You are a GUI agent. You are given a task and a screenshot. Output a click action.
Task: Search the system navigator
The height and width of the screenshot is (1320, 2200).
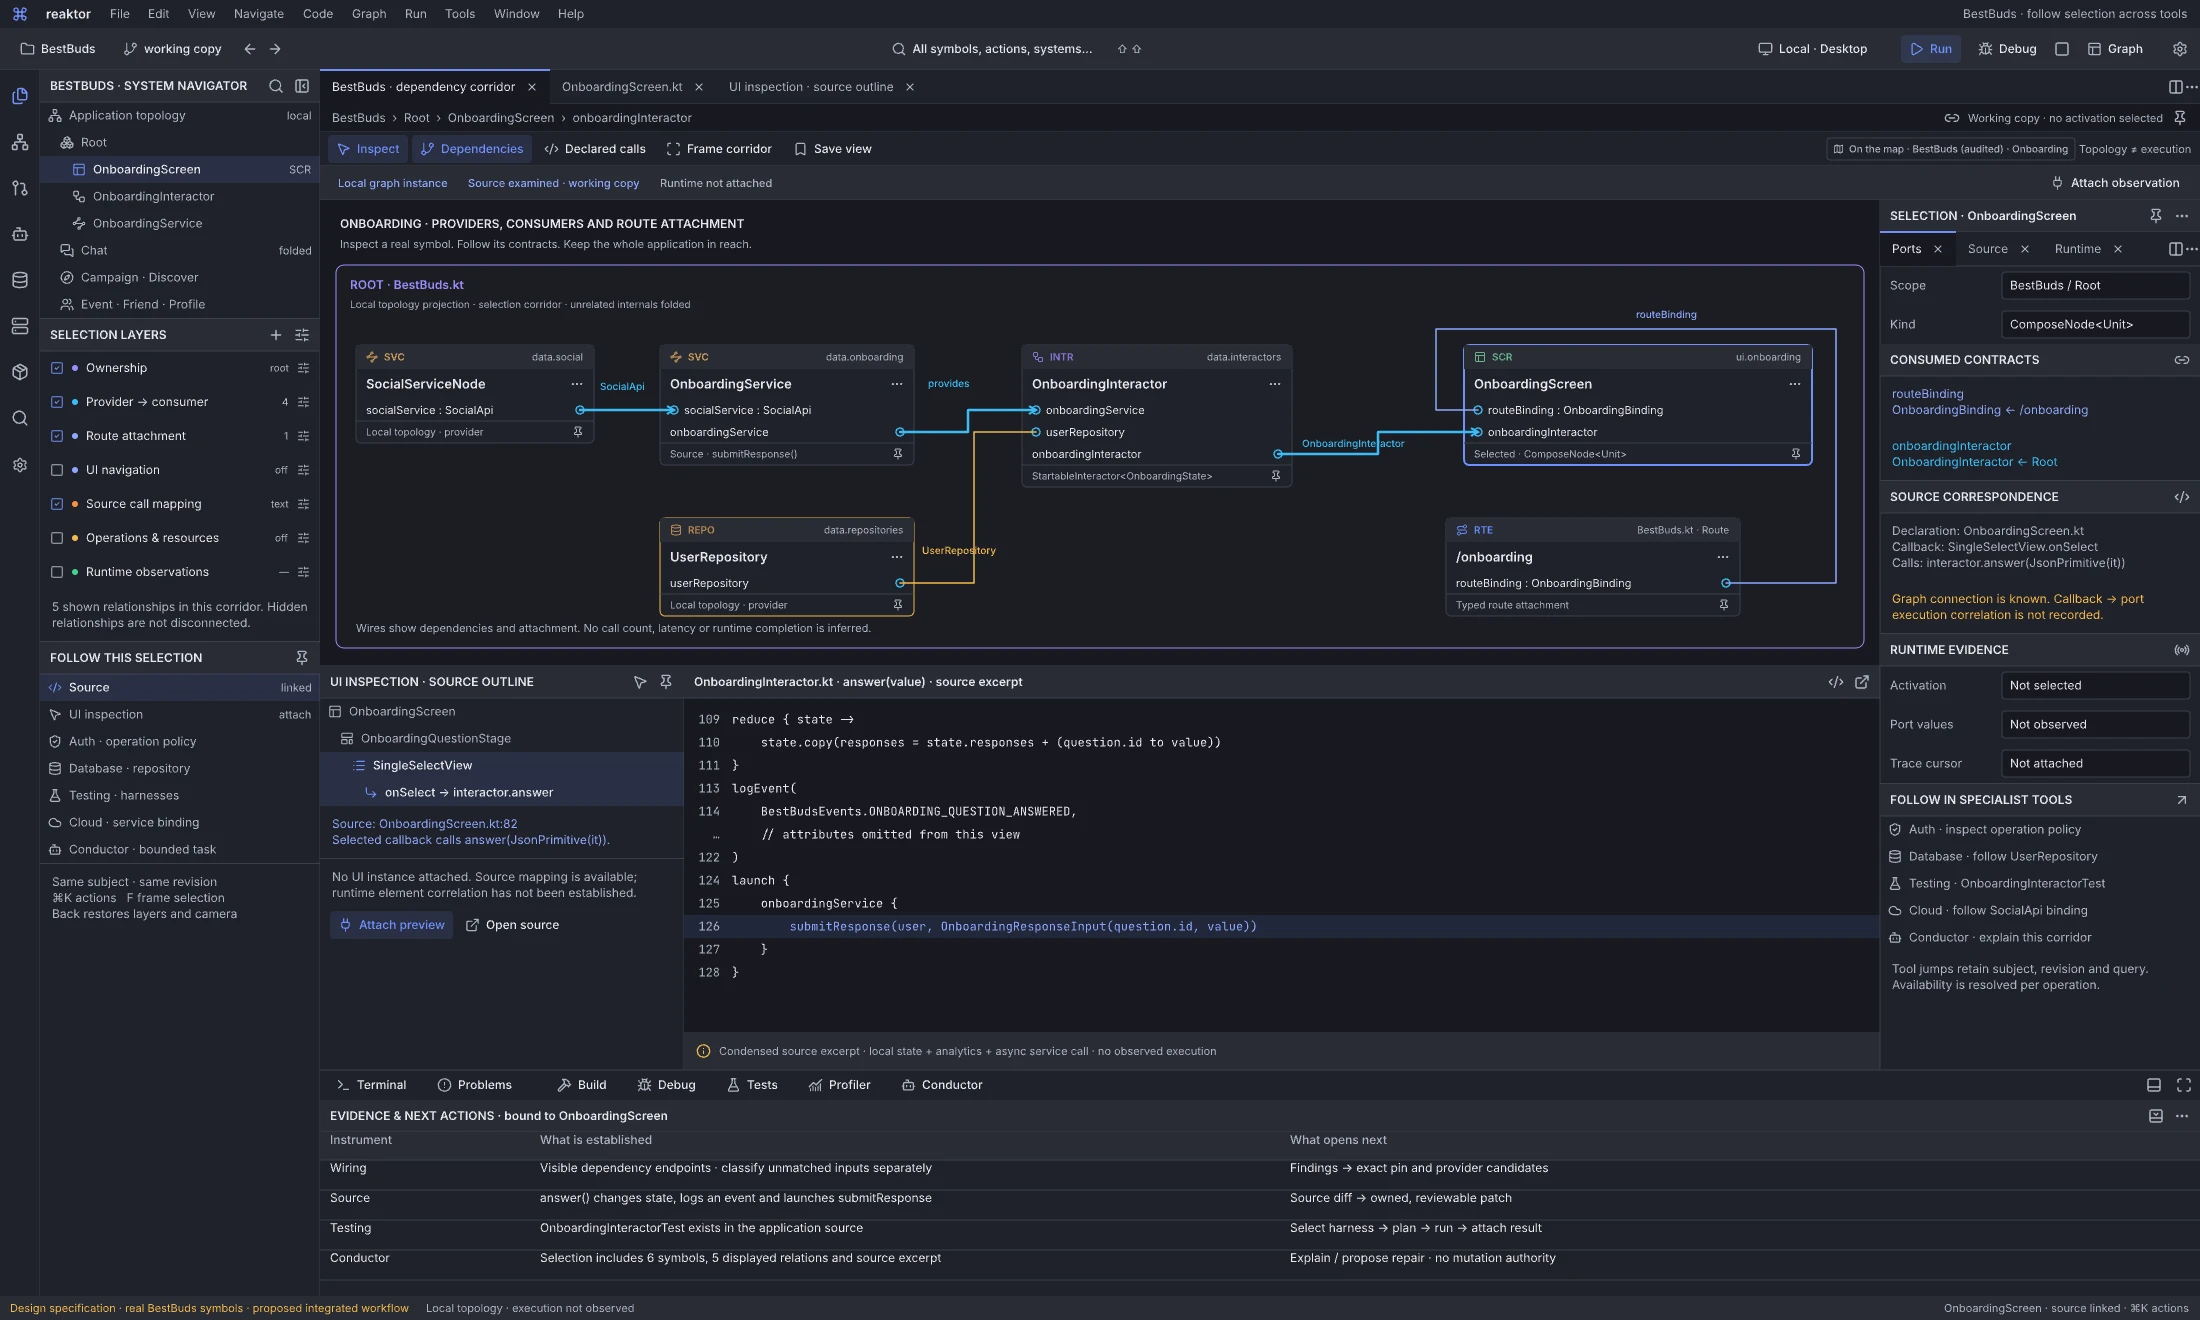(276, 86)
